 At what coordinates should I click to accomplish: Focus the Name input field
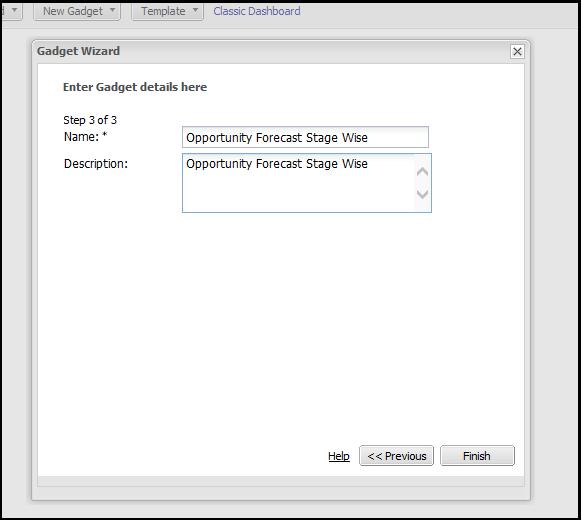pos(305,137)
